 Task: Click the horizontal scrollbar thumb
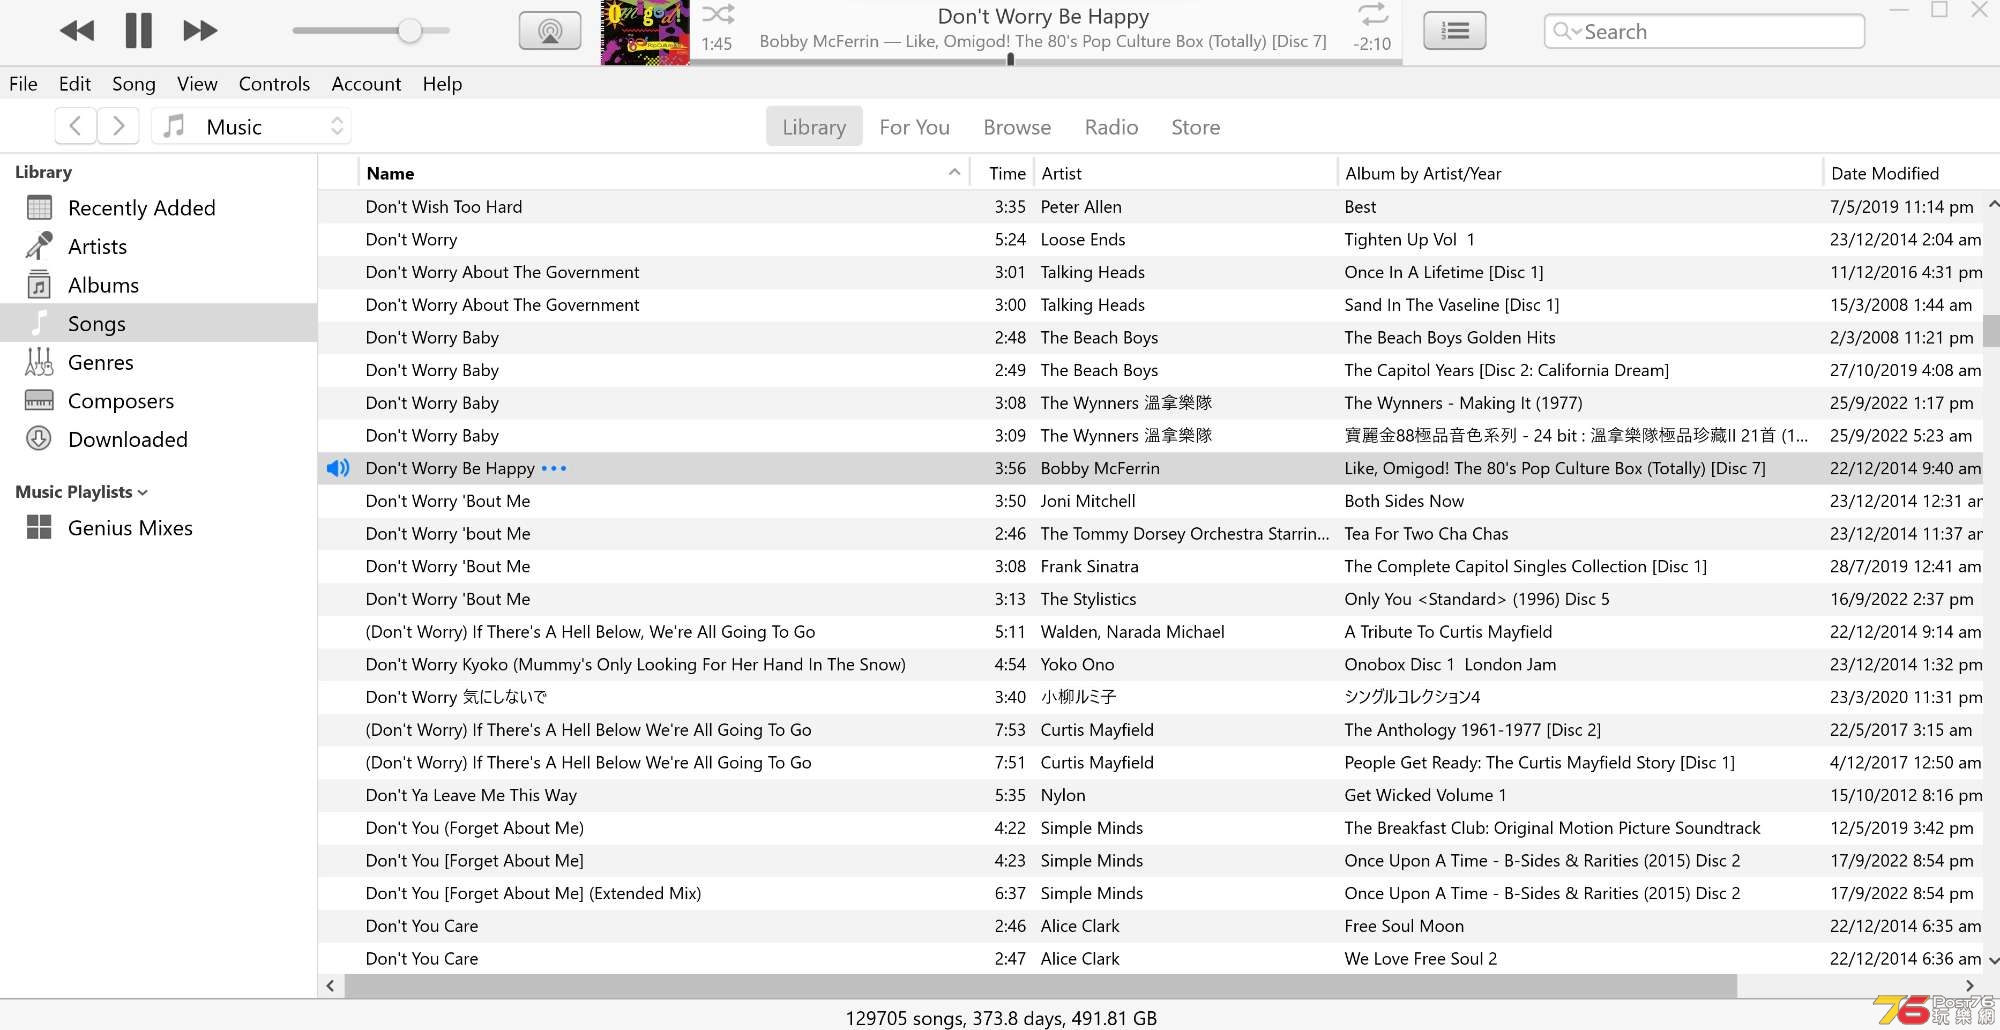coord(1041,986)
